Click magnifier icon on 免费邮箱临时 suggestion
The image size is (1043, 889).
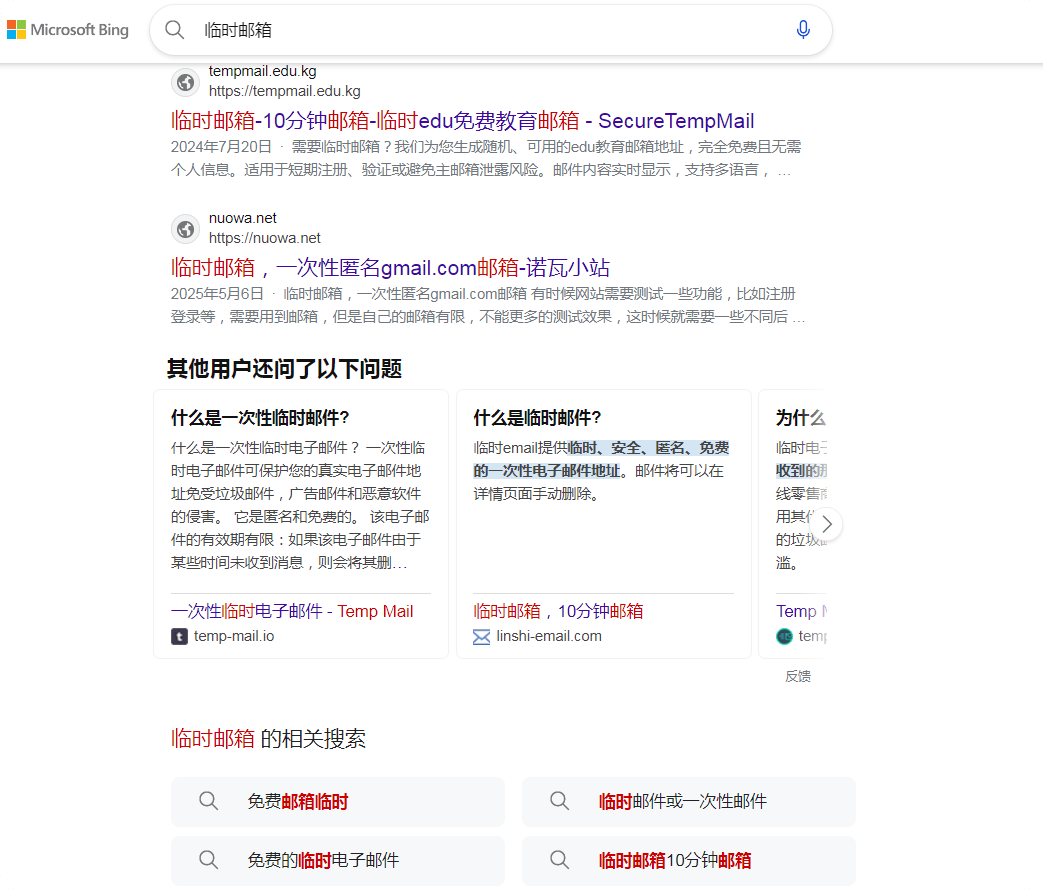208,801
